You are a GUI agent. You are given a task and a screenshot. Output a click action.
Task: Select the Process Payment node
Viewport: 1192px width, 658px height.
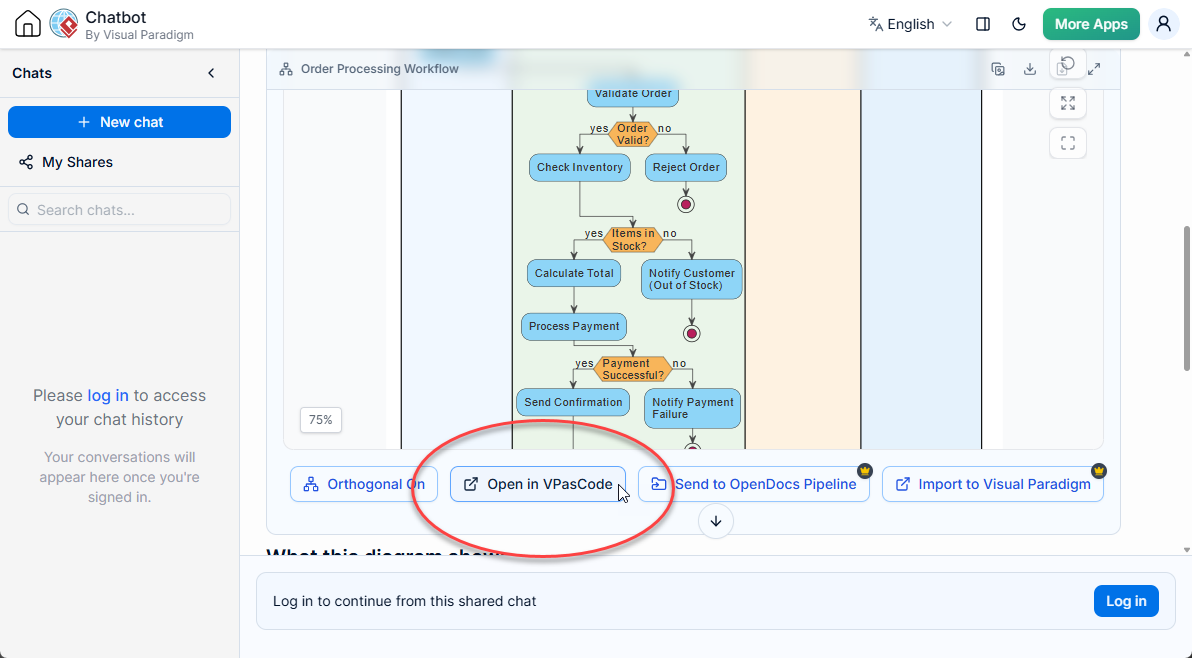(574, 327)
